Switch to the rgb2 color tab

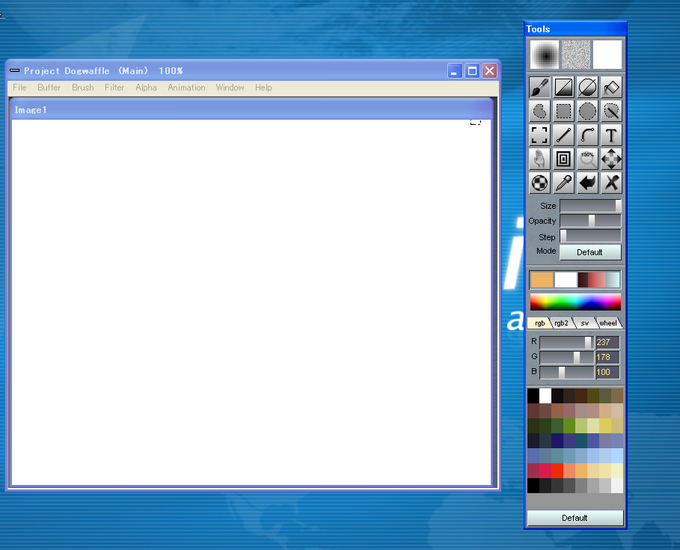(x=562, y=323)
